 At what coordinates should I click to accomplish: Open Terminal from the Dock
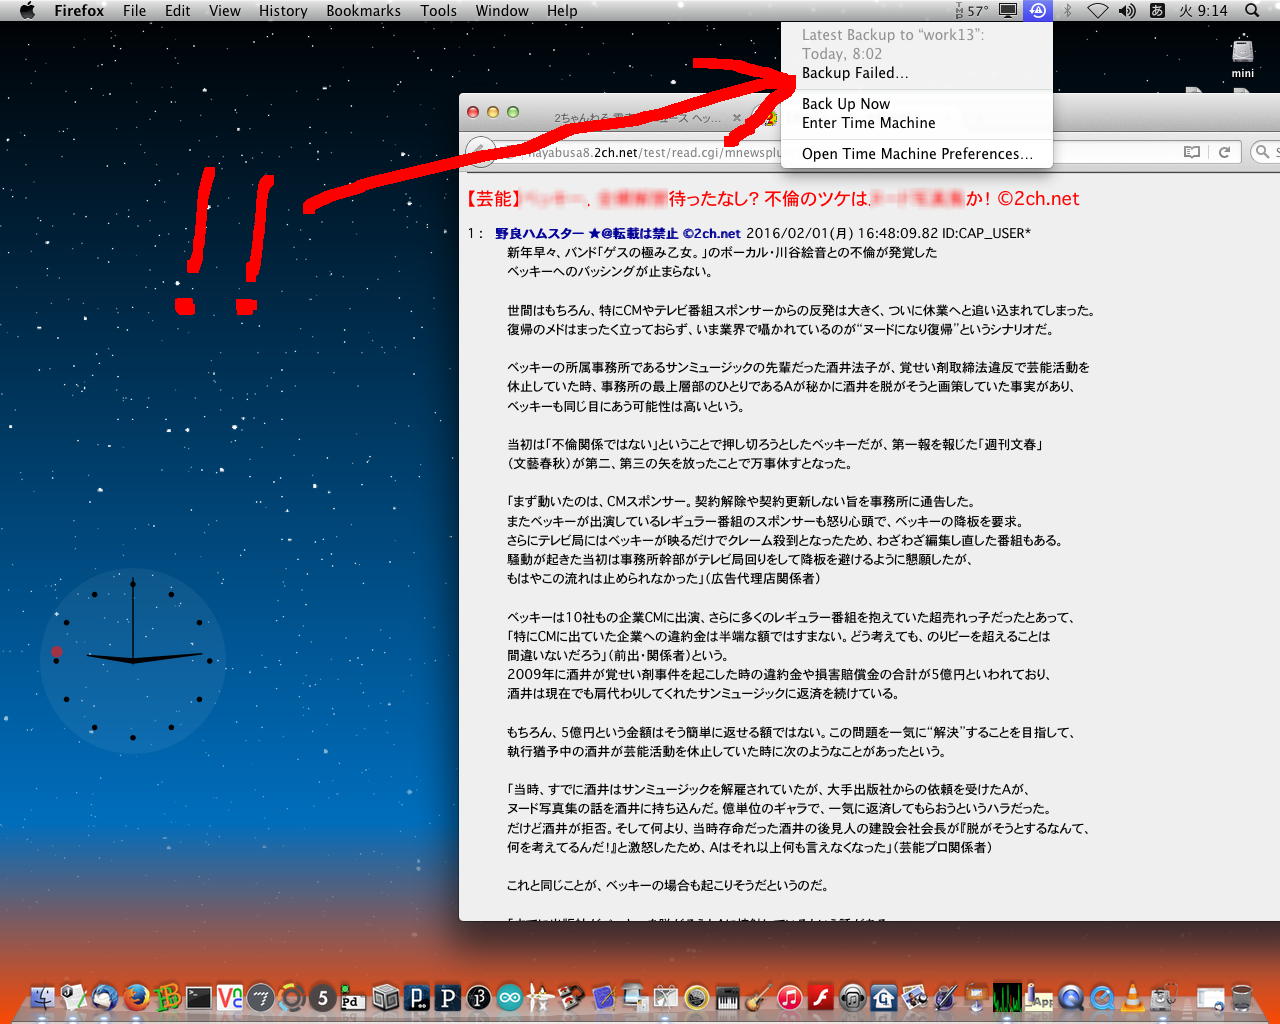pos(199,997)
